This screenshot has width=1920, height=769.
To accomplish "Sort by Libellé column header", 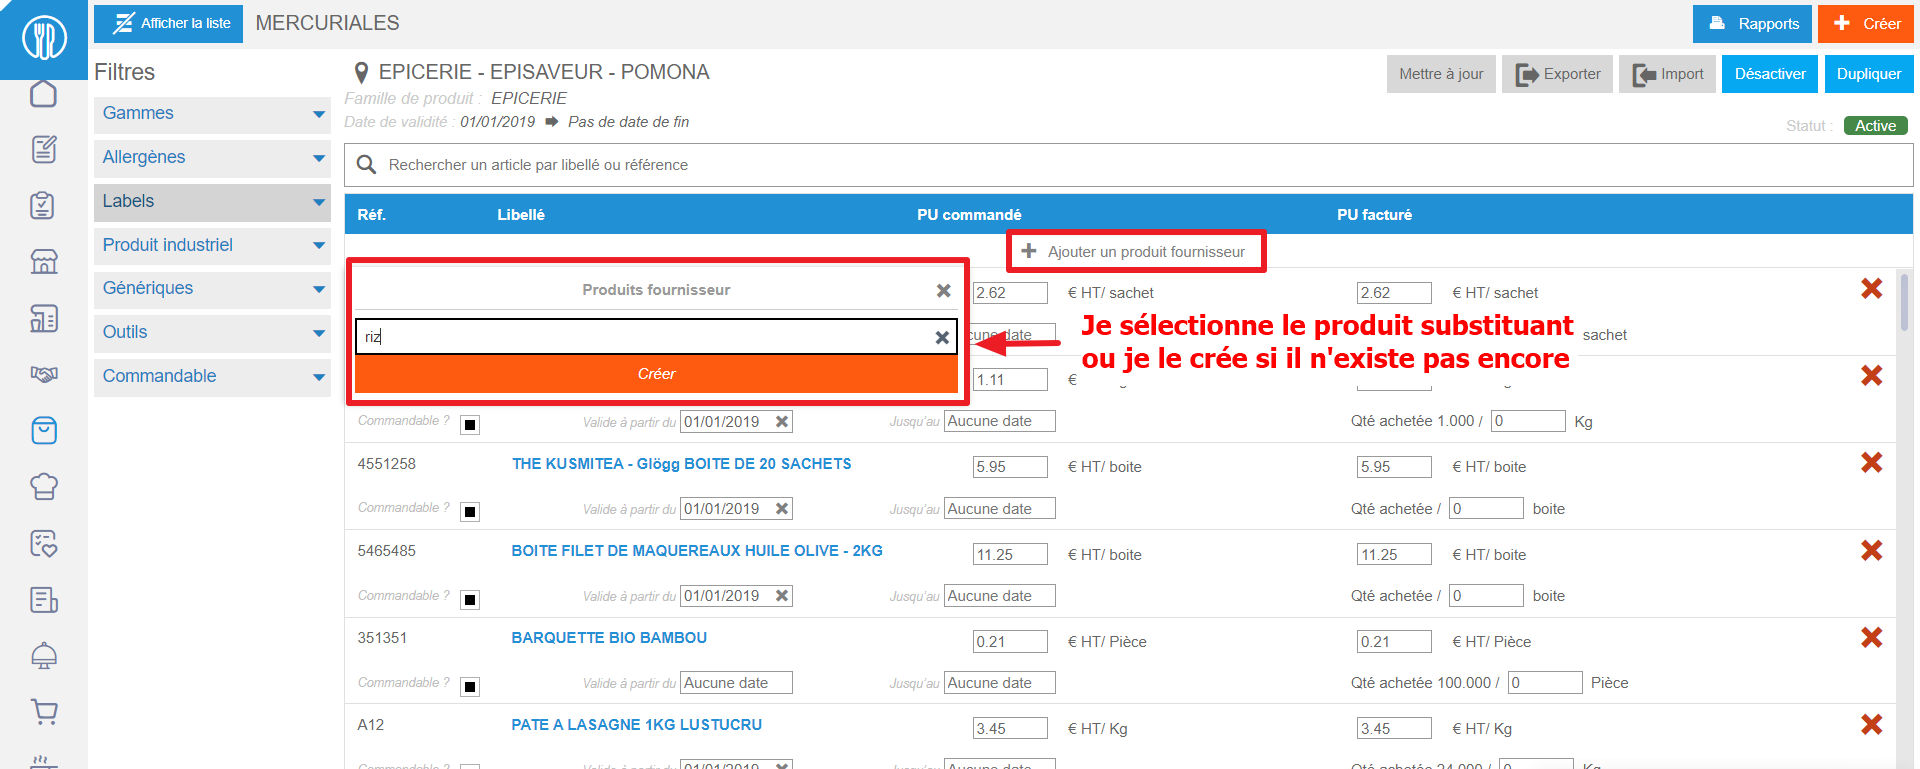I will click(521, 215).
